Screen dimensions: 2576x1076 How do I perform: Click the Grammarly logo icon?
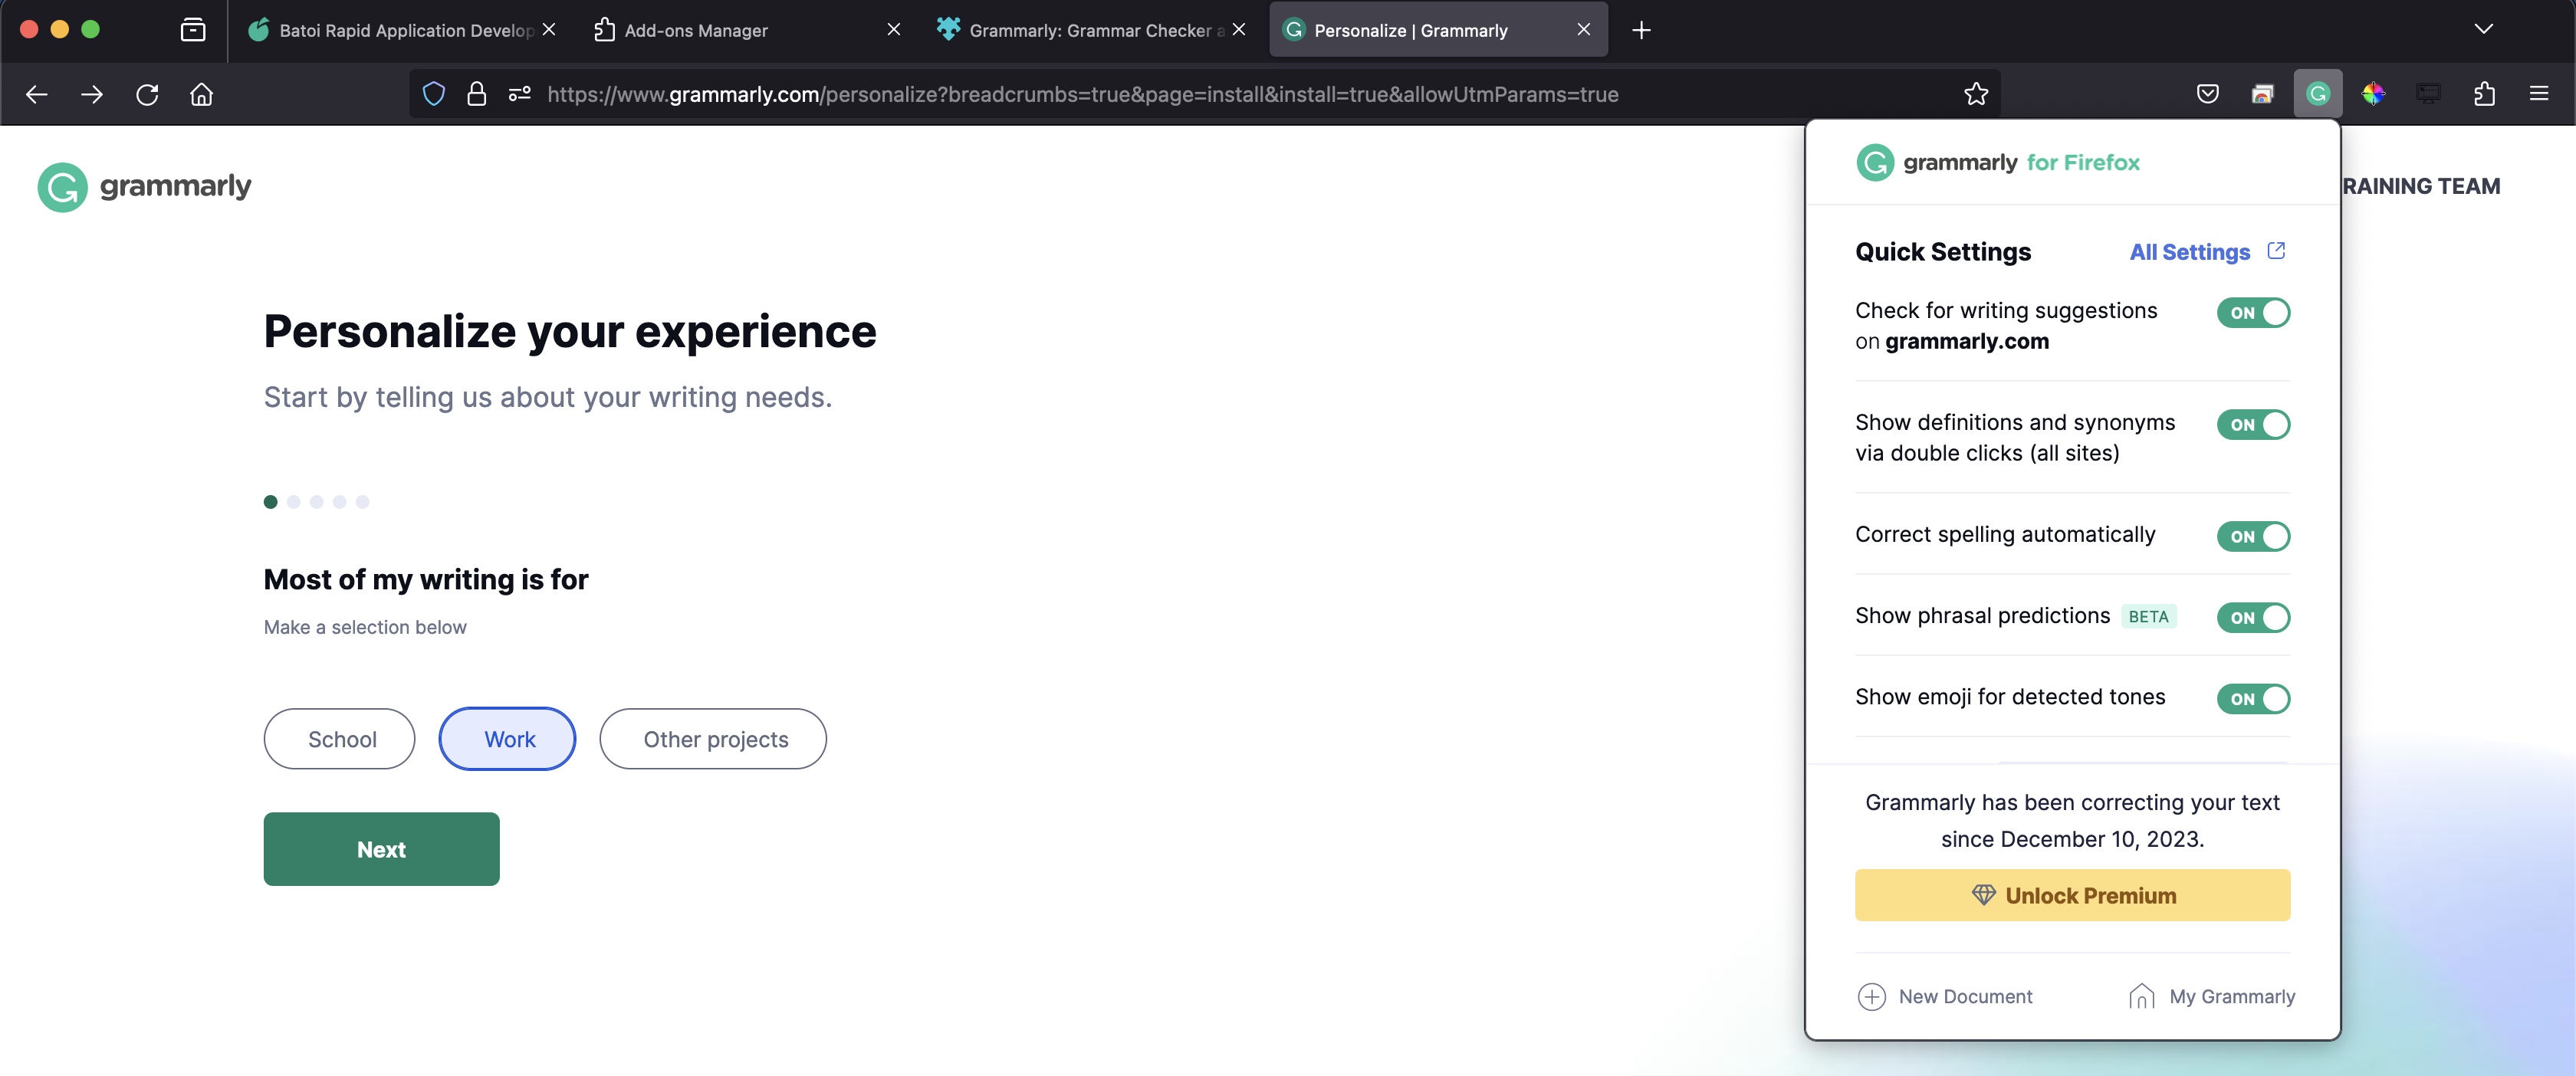62,185
